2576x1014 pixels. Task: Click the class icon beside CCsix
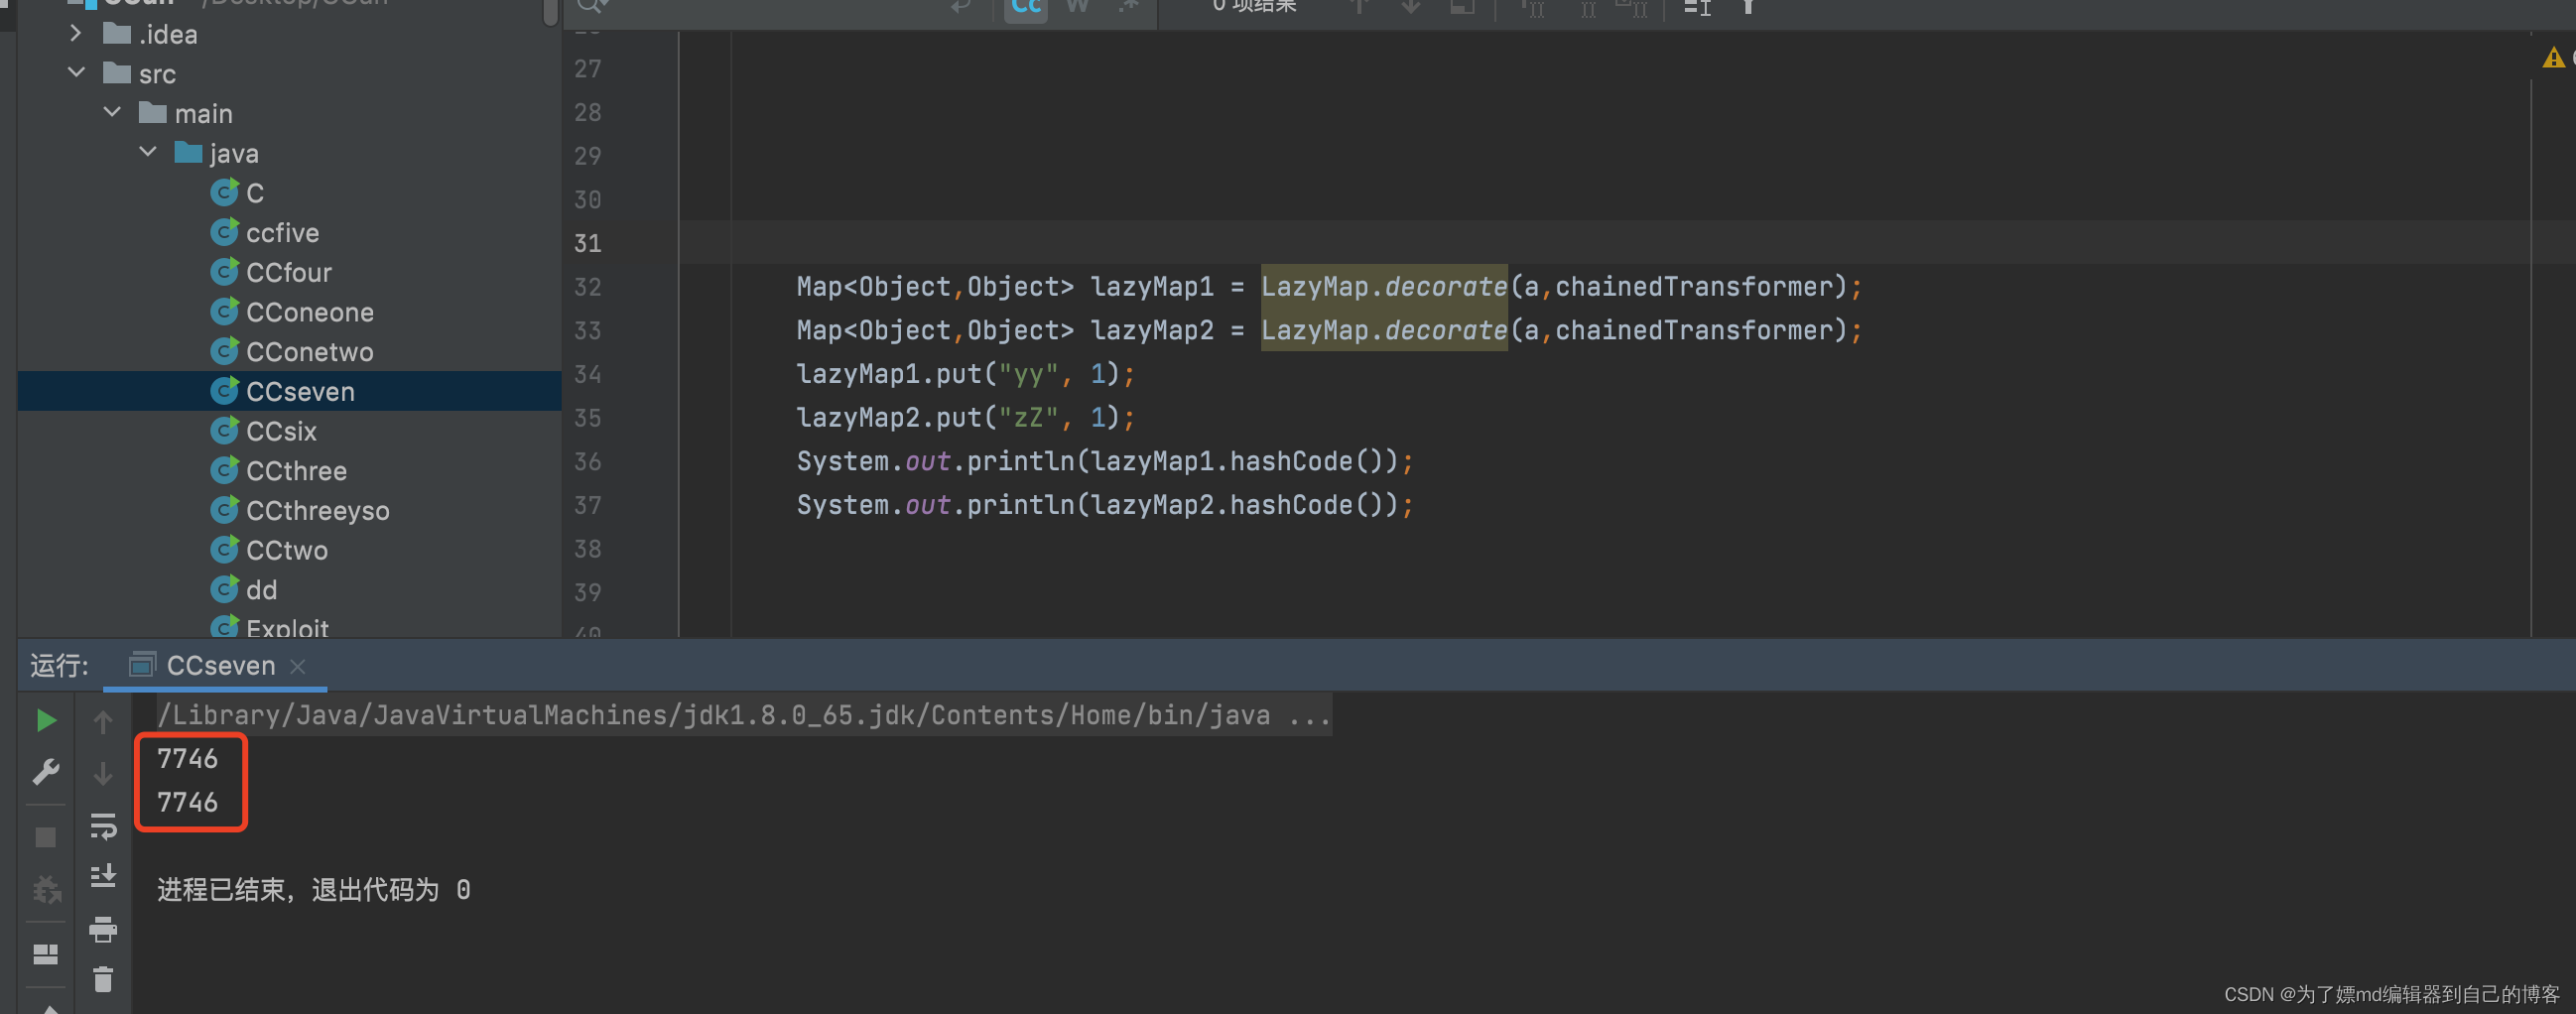coord(225,431)
